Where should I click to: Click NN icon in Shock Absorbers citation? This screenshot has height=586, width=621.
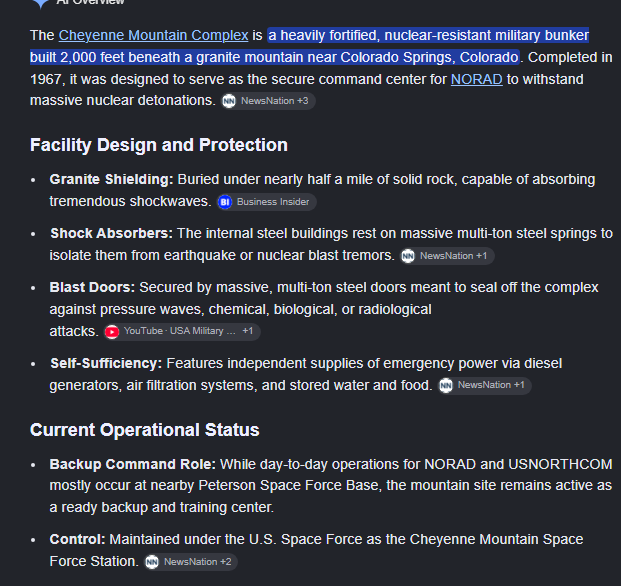408,256
